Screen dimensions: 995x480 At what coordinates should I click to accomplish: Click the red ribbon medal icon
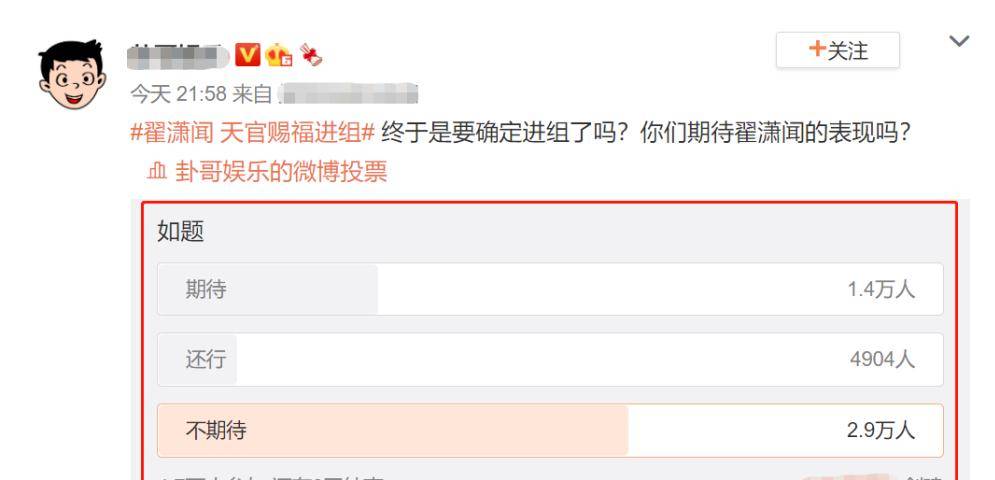[x=311, y=55]
